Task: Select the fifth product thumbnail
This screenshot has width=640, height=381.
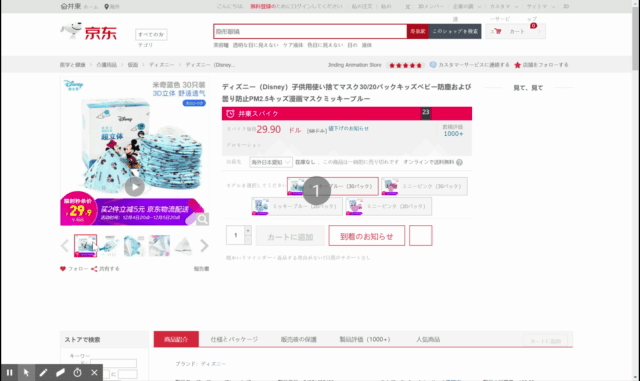Action: [183, 245]
